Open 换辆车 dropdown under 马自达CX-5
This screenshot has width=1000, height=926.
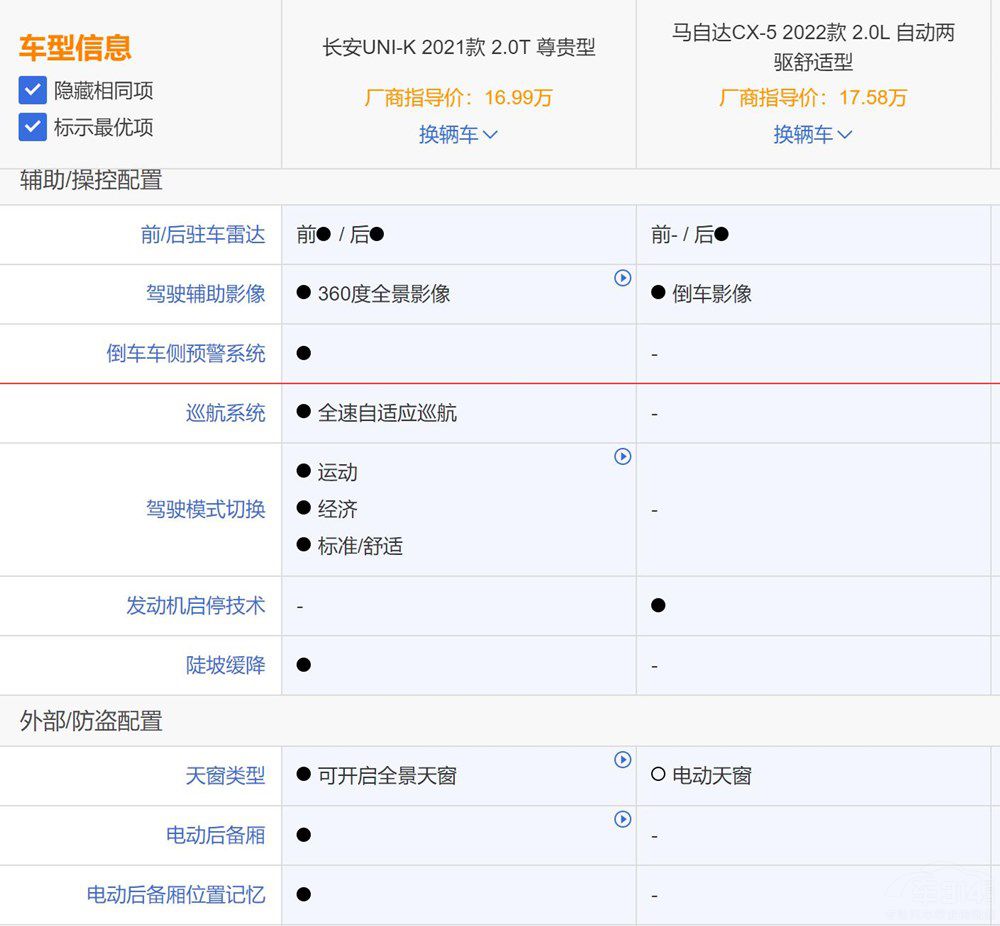812,135
